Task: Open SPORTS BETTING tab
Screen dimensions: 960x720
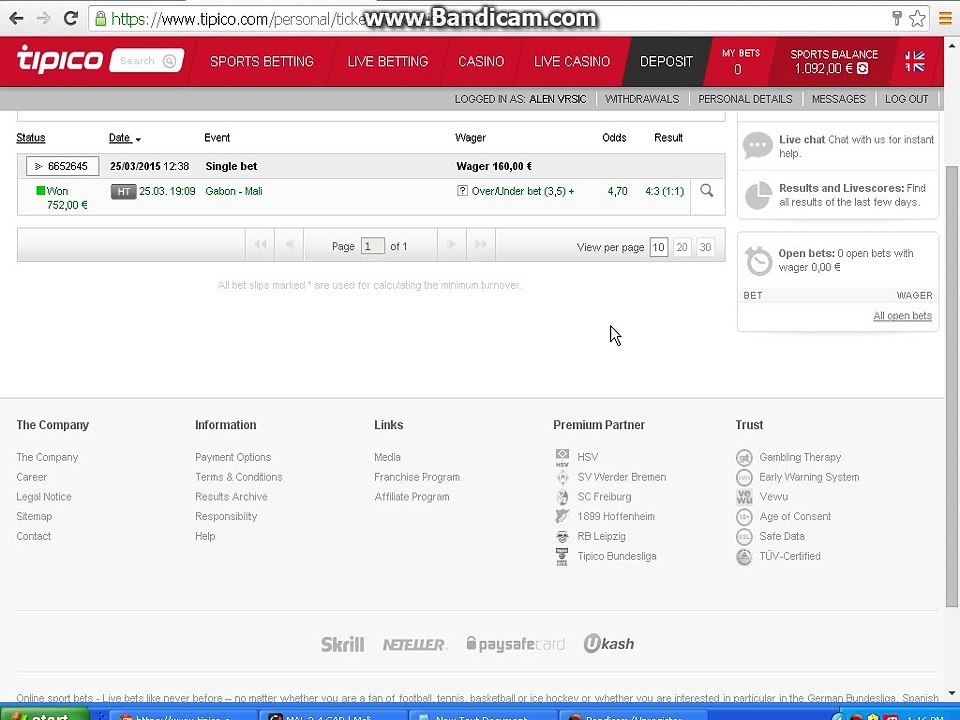Action: [x=261, y=61]
